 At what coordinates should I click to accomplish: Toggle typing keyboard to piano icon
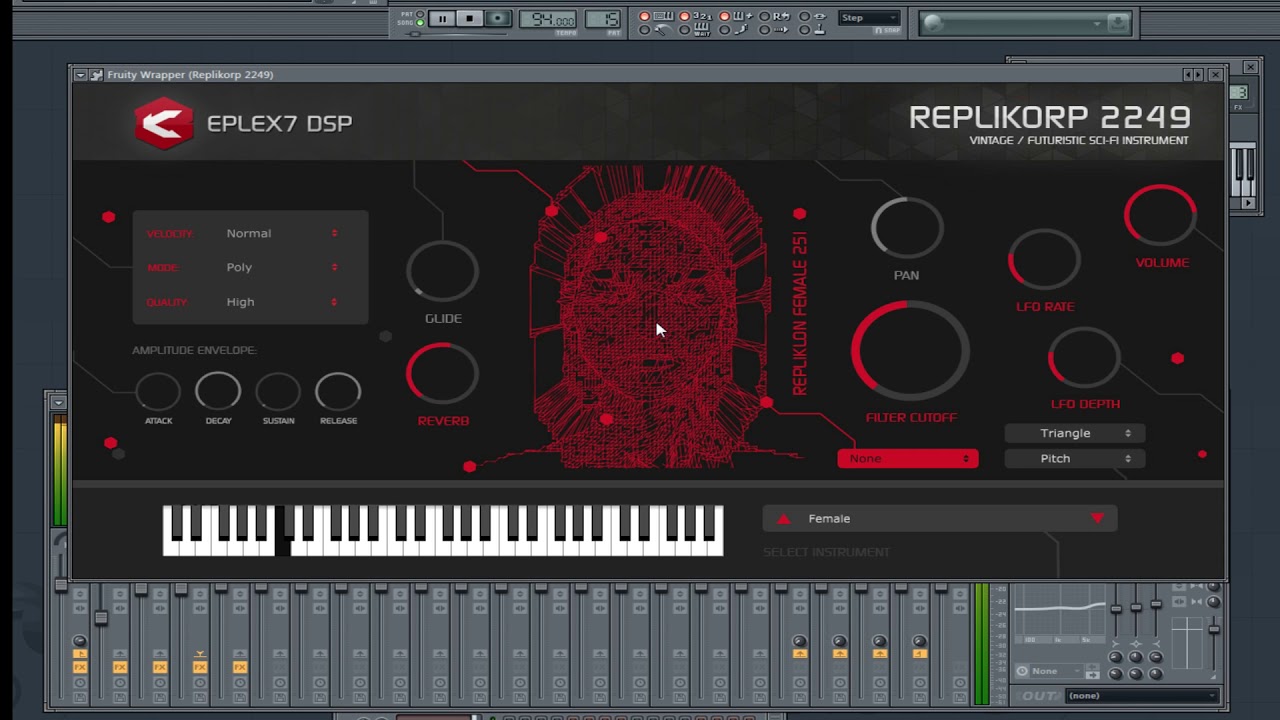(x=664, y=16)
